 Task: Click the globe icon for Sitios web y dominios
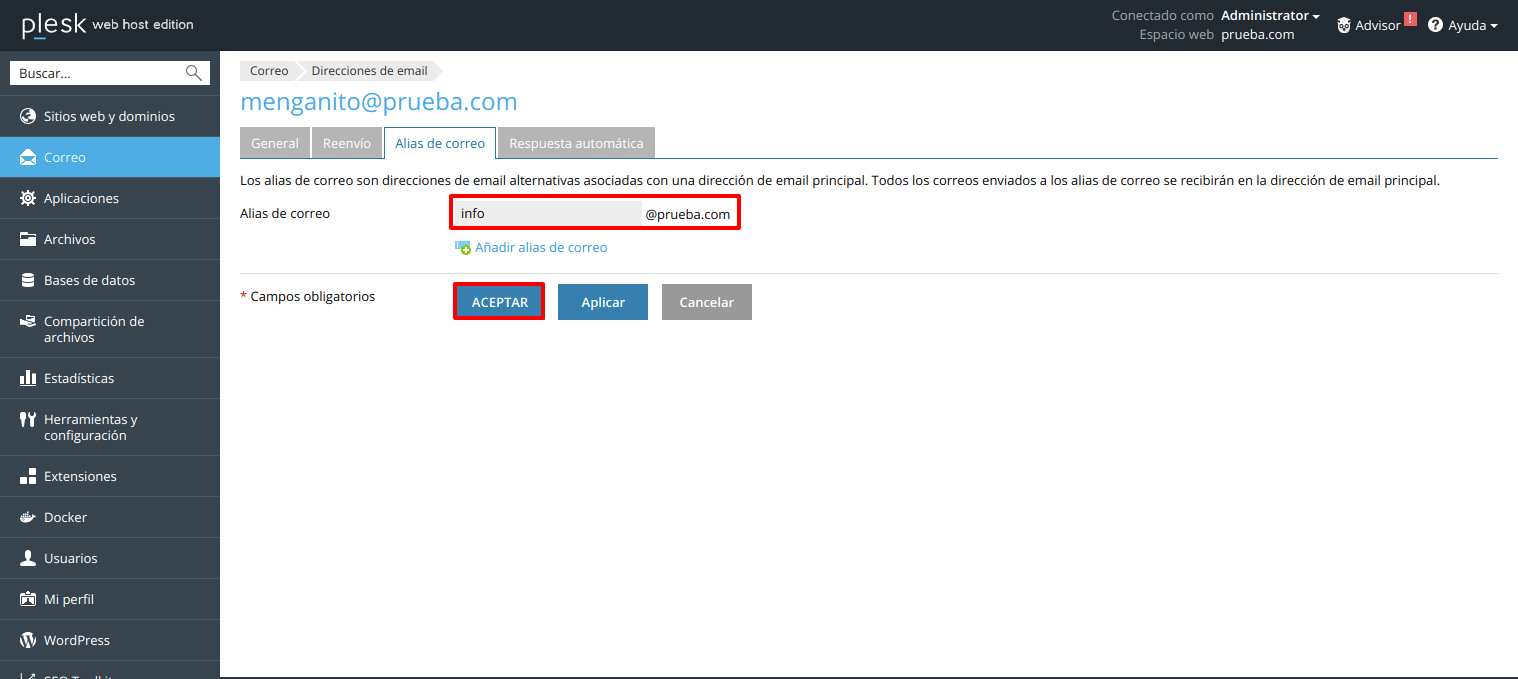(x=28, y=116)
